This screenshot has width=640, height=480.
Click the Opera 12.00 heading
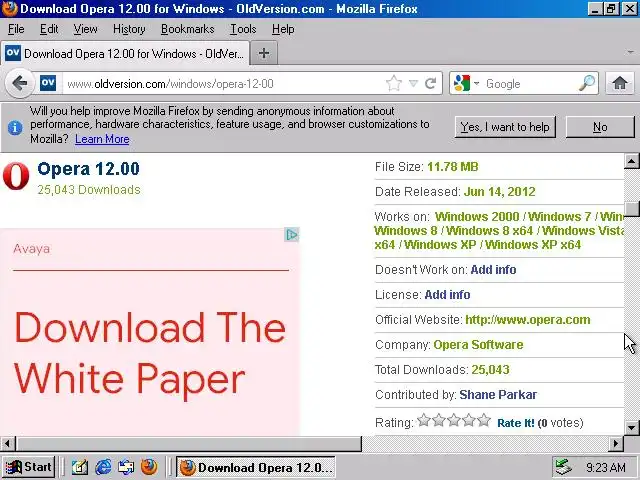(x=89, y=169)
